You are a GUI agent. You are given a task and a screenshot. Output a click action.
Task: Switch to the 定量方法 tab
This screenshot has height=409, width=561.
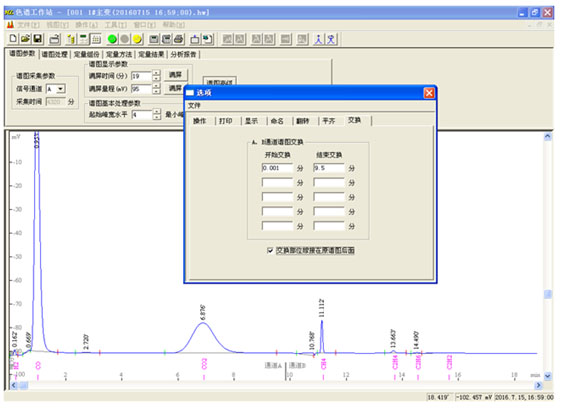click(x=119, y=54)
